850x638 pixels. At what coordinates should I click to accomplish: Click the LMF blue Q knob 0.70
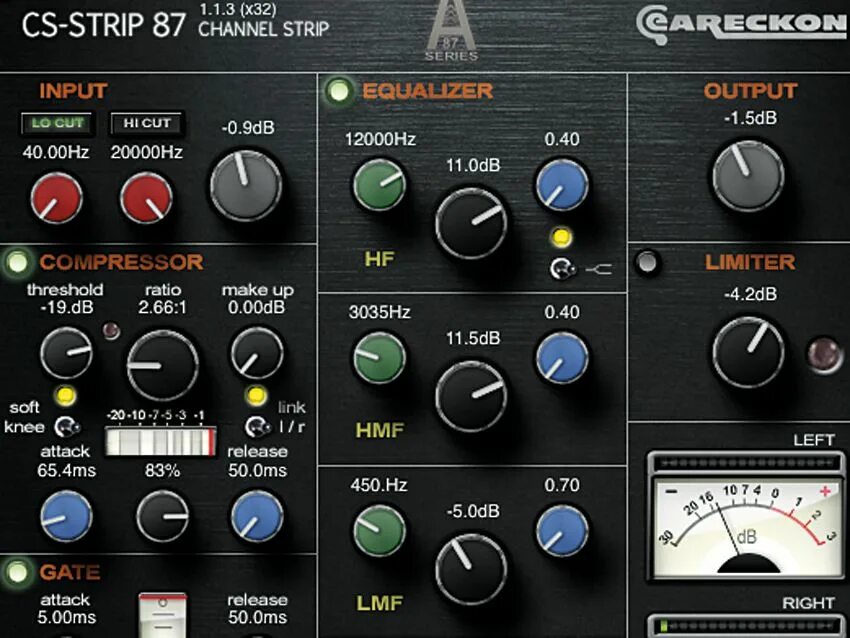tap(562, 531)
